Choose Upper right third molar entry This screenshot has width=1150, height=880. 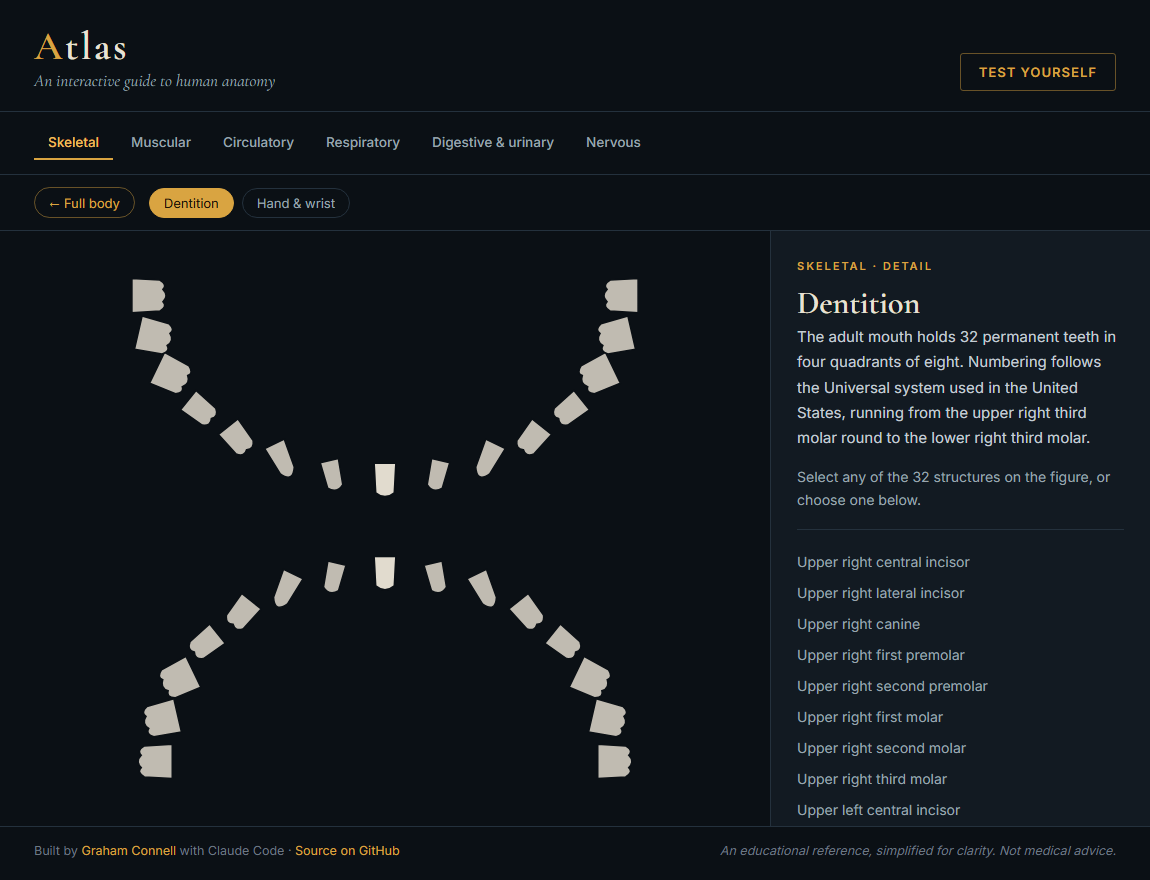871,779
